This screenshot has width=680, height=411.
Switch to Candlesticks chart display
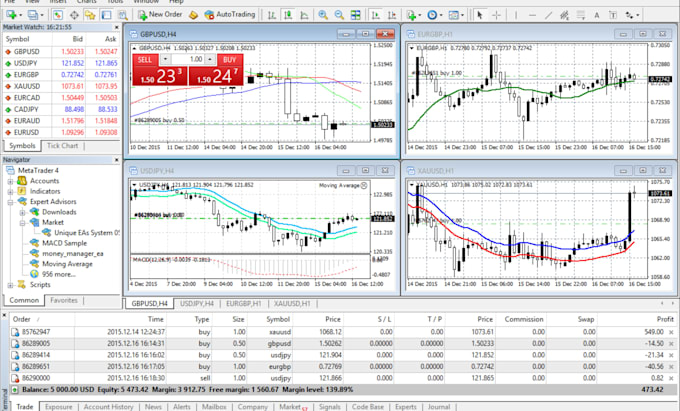point(288,15)
